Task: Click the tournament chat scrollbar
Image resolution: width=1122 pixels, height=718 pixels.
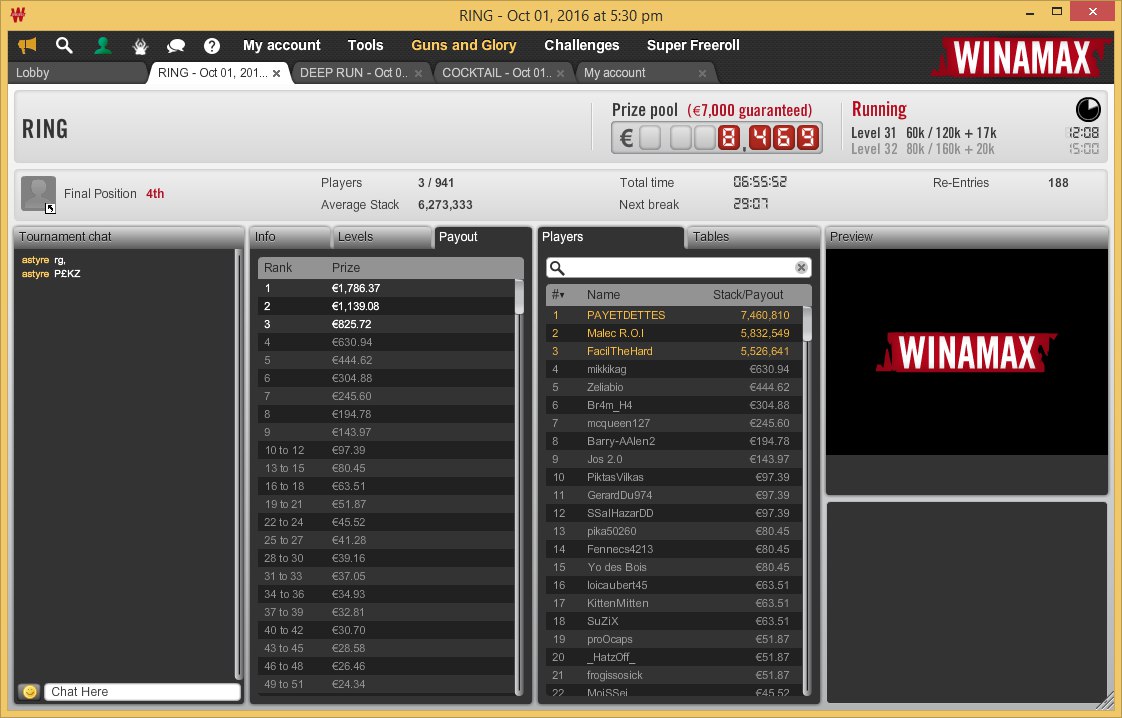Action: (x=238, y=464)
